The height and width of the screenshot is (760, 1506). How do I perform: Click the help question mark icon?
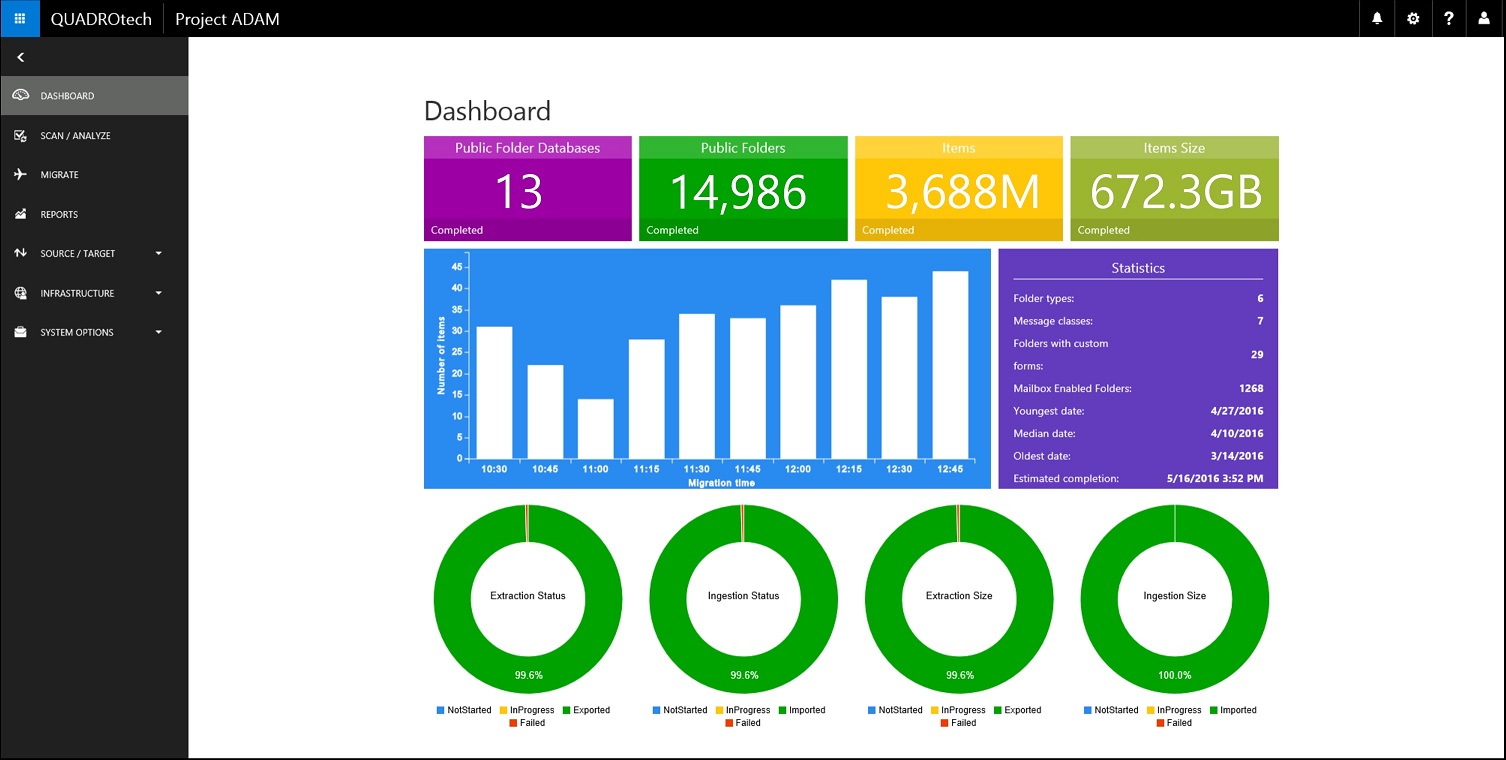pyautogui.click(x=1449, y=18)
